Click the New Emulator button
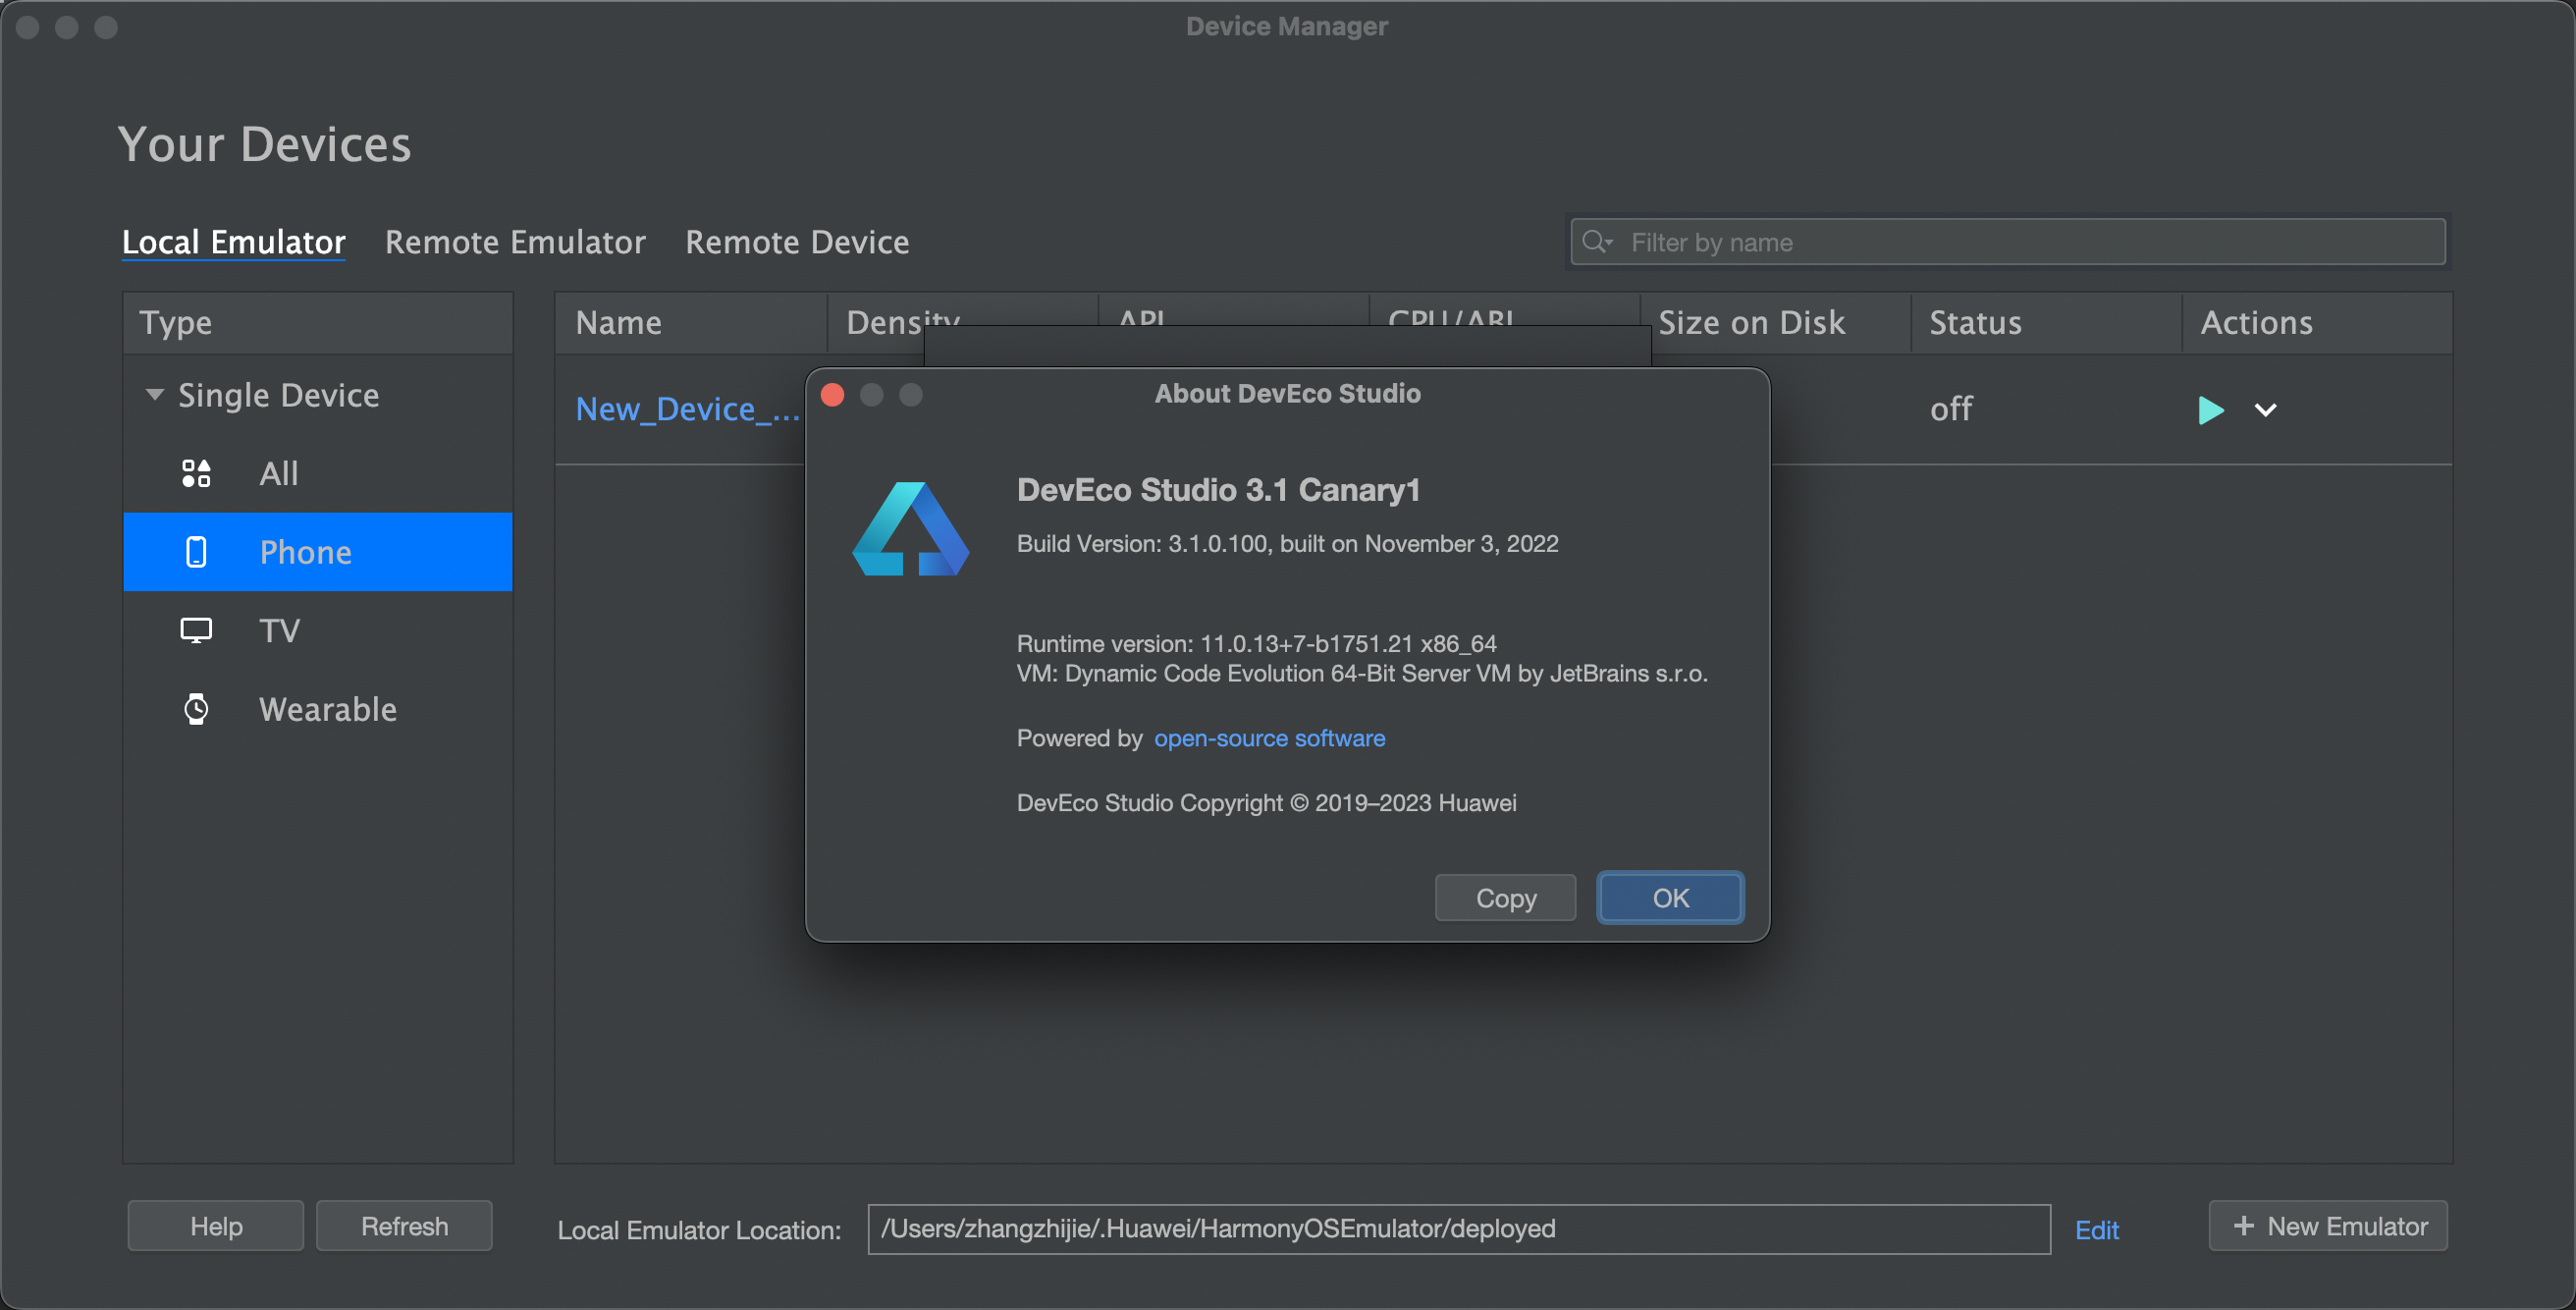Viewport: 2576px width, 1310px height. tap(2328, 1226)
